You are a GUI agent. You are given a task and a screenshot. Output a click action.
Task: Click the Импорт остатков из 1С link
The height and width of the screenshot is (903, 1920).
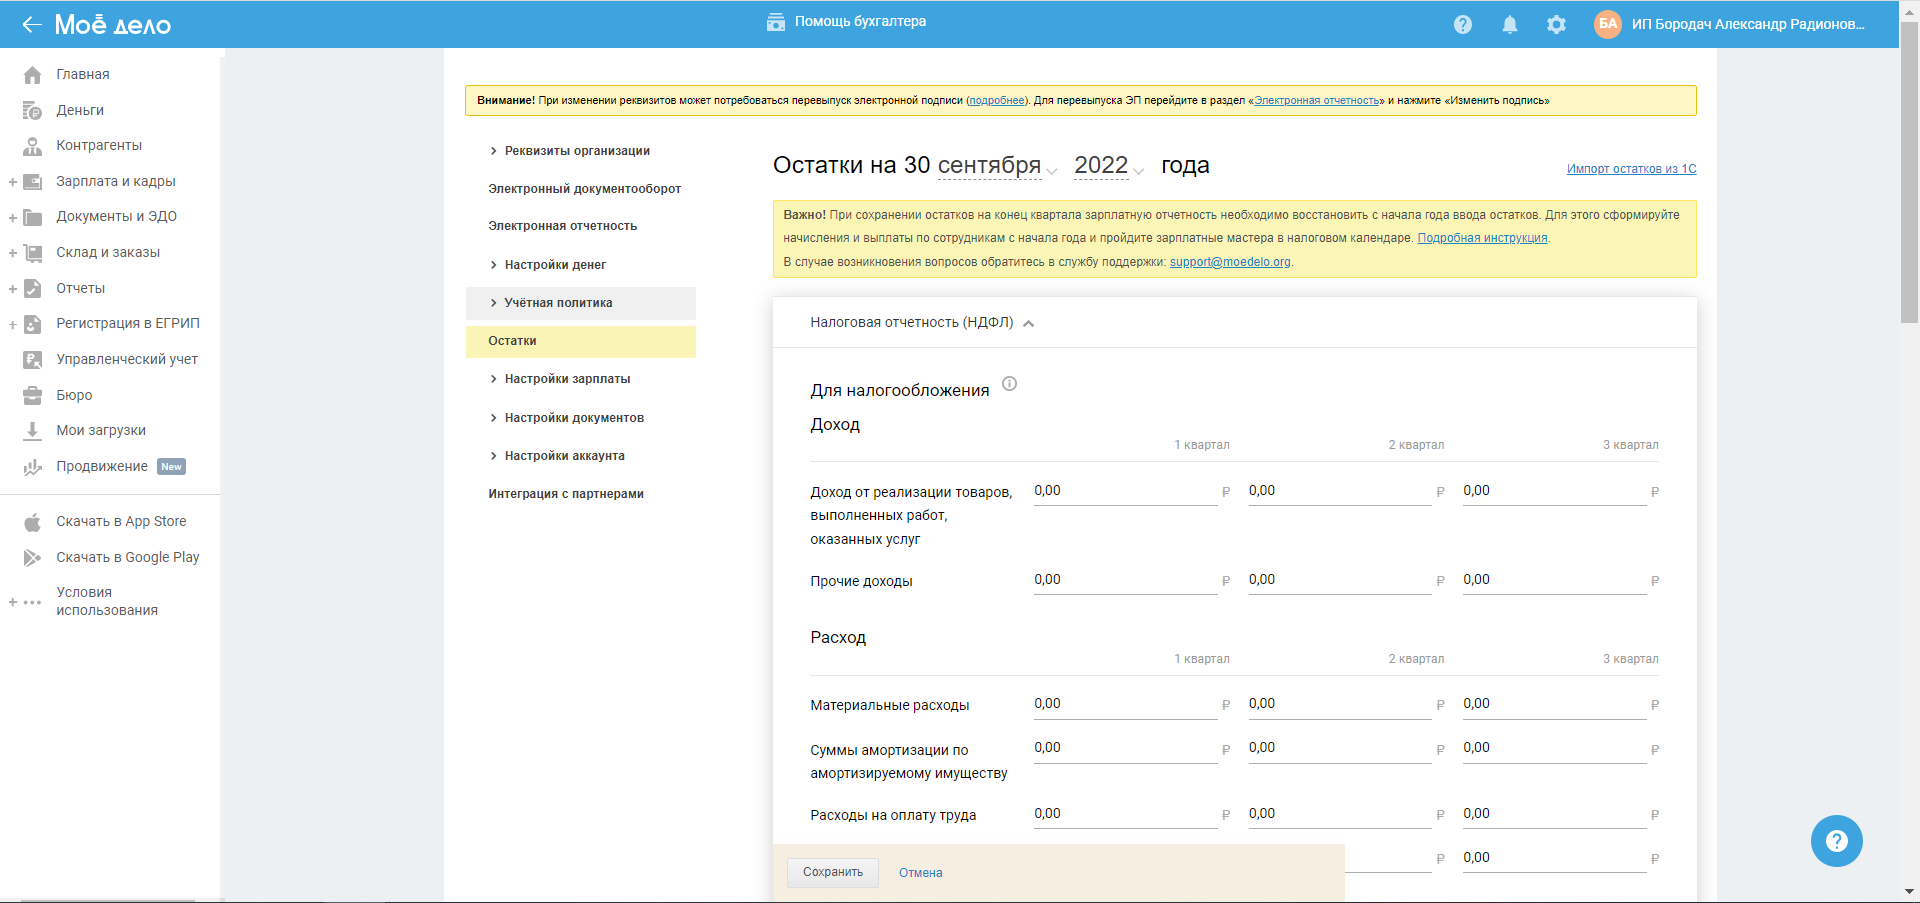[1631, 169]
